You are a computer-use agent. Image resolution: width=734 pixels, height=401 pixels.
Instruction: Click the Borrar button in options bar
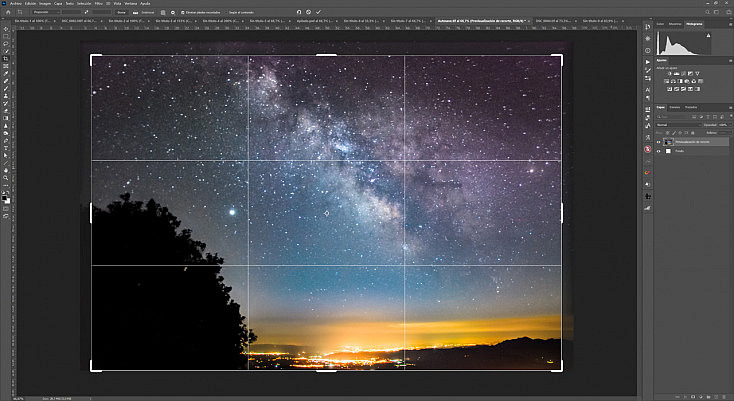[121, 12]
